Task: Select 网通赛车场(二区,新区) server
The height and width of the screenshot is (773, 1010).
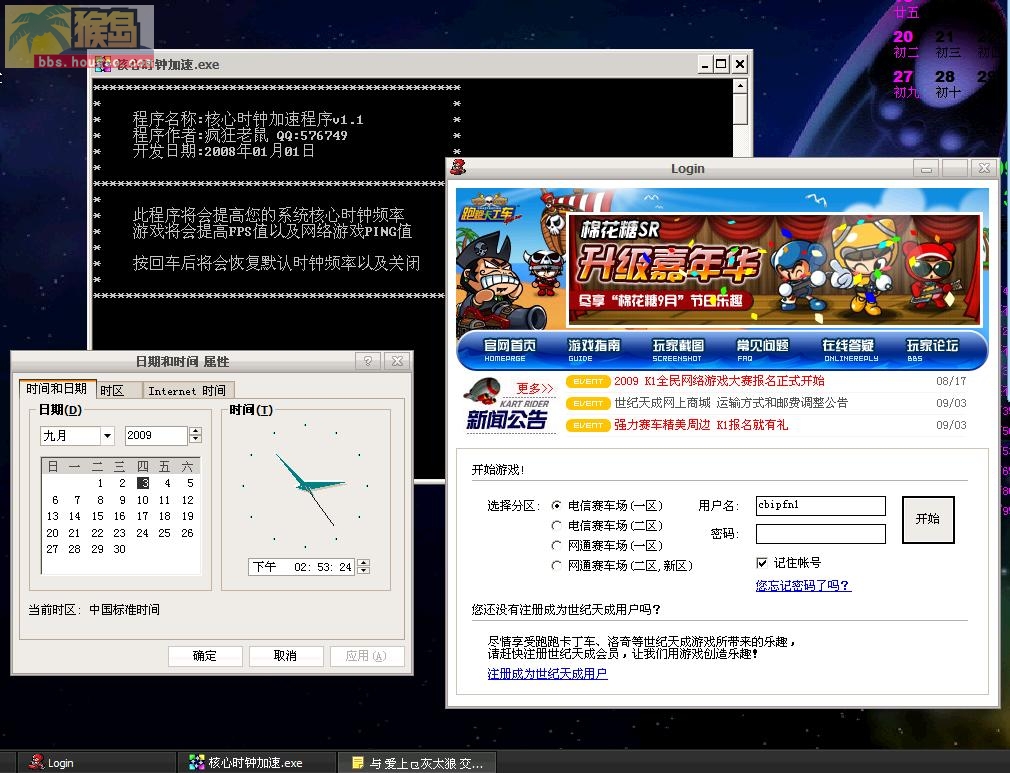Action: point(557,566)
